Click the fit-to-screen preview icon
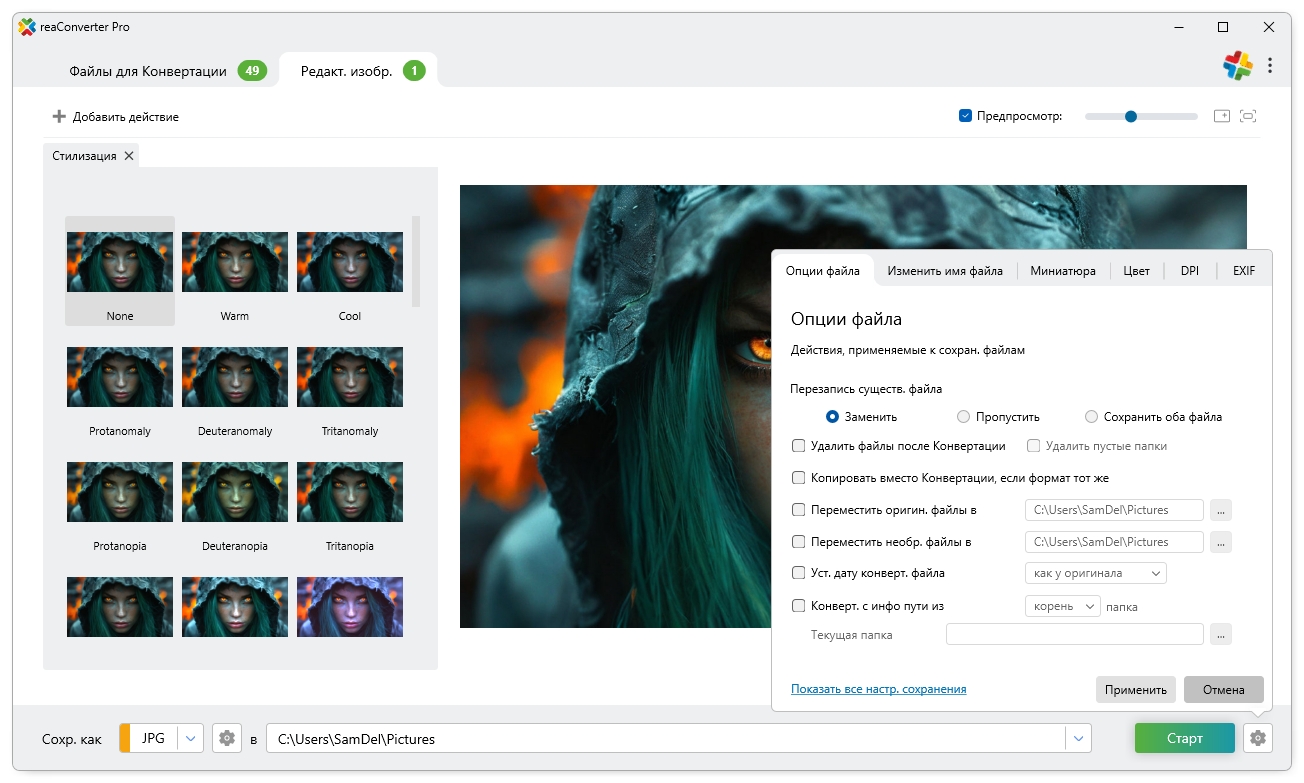 tap(1248, 116)
